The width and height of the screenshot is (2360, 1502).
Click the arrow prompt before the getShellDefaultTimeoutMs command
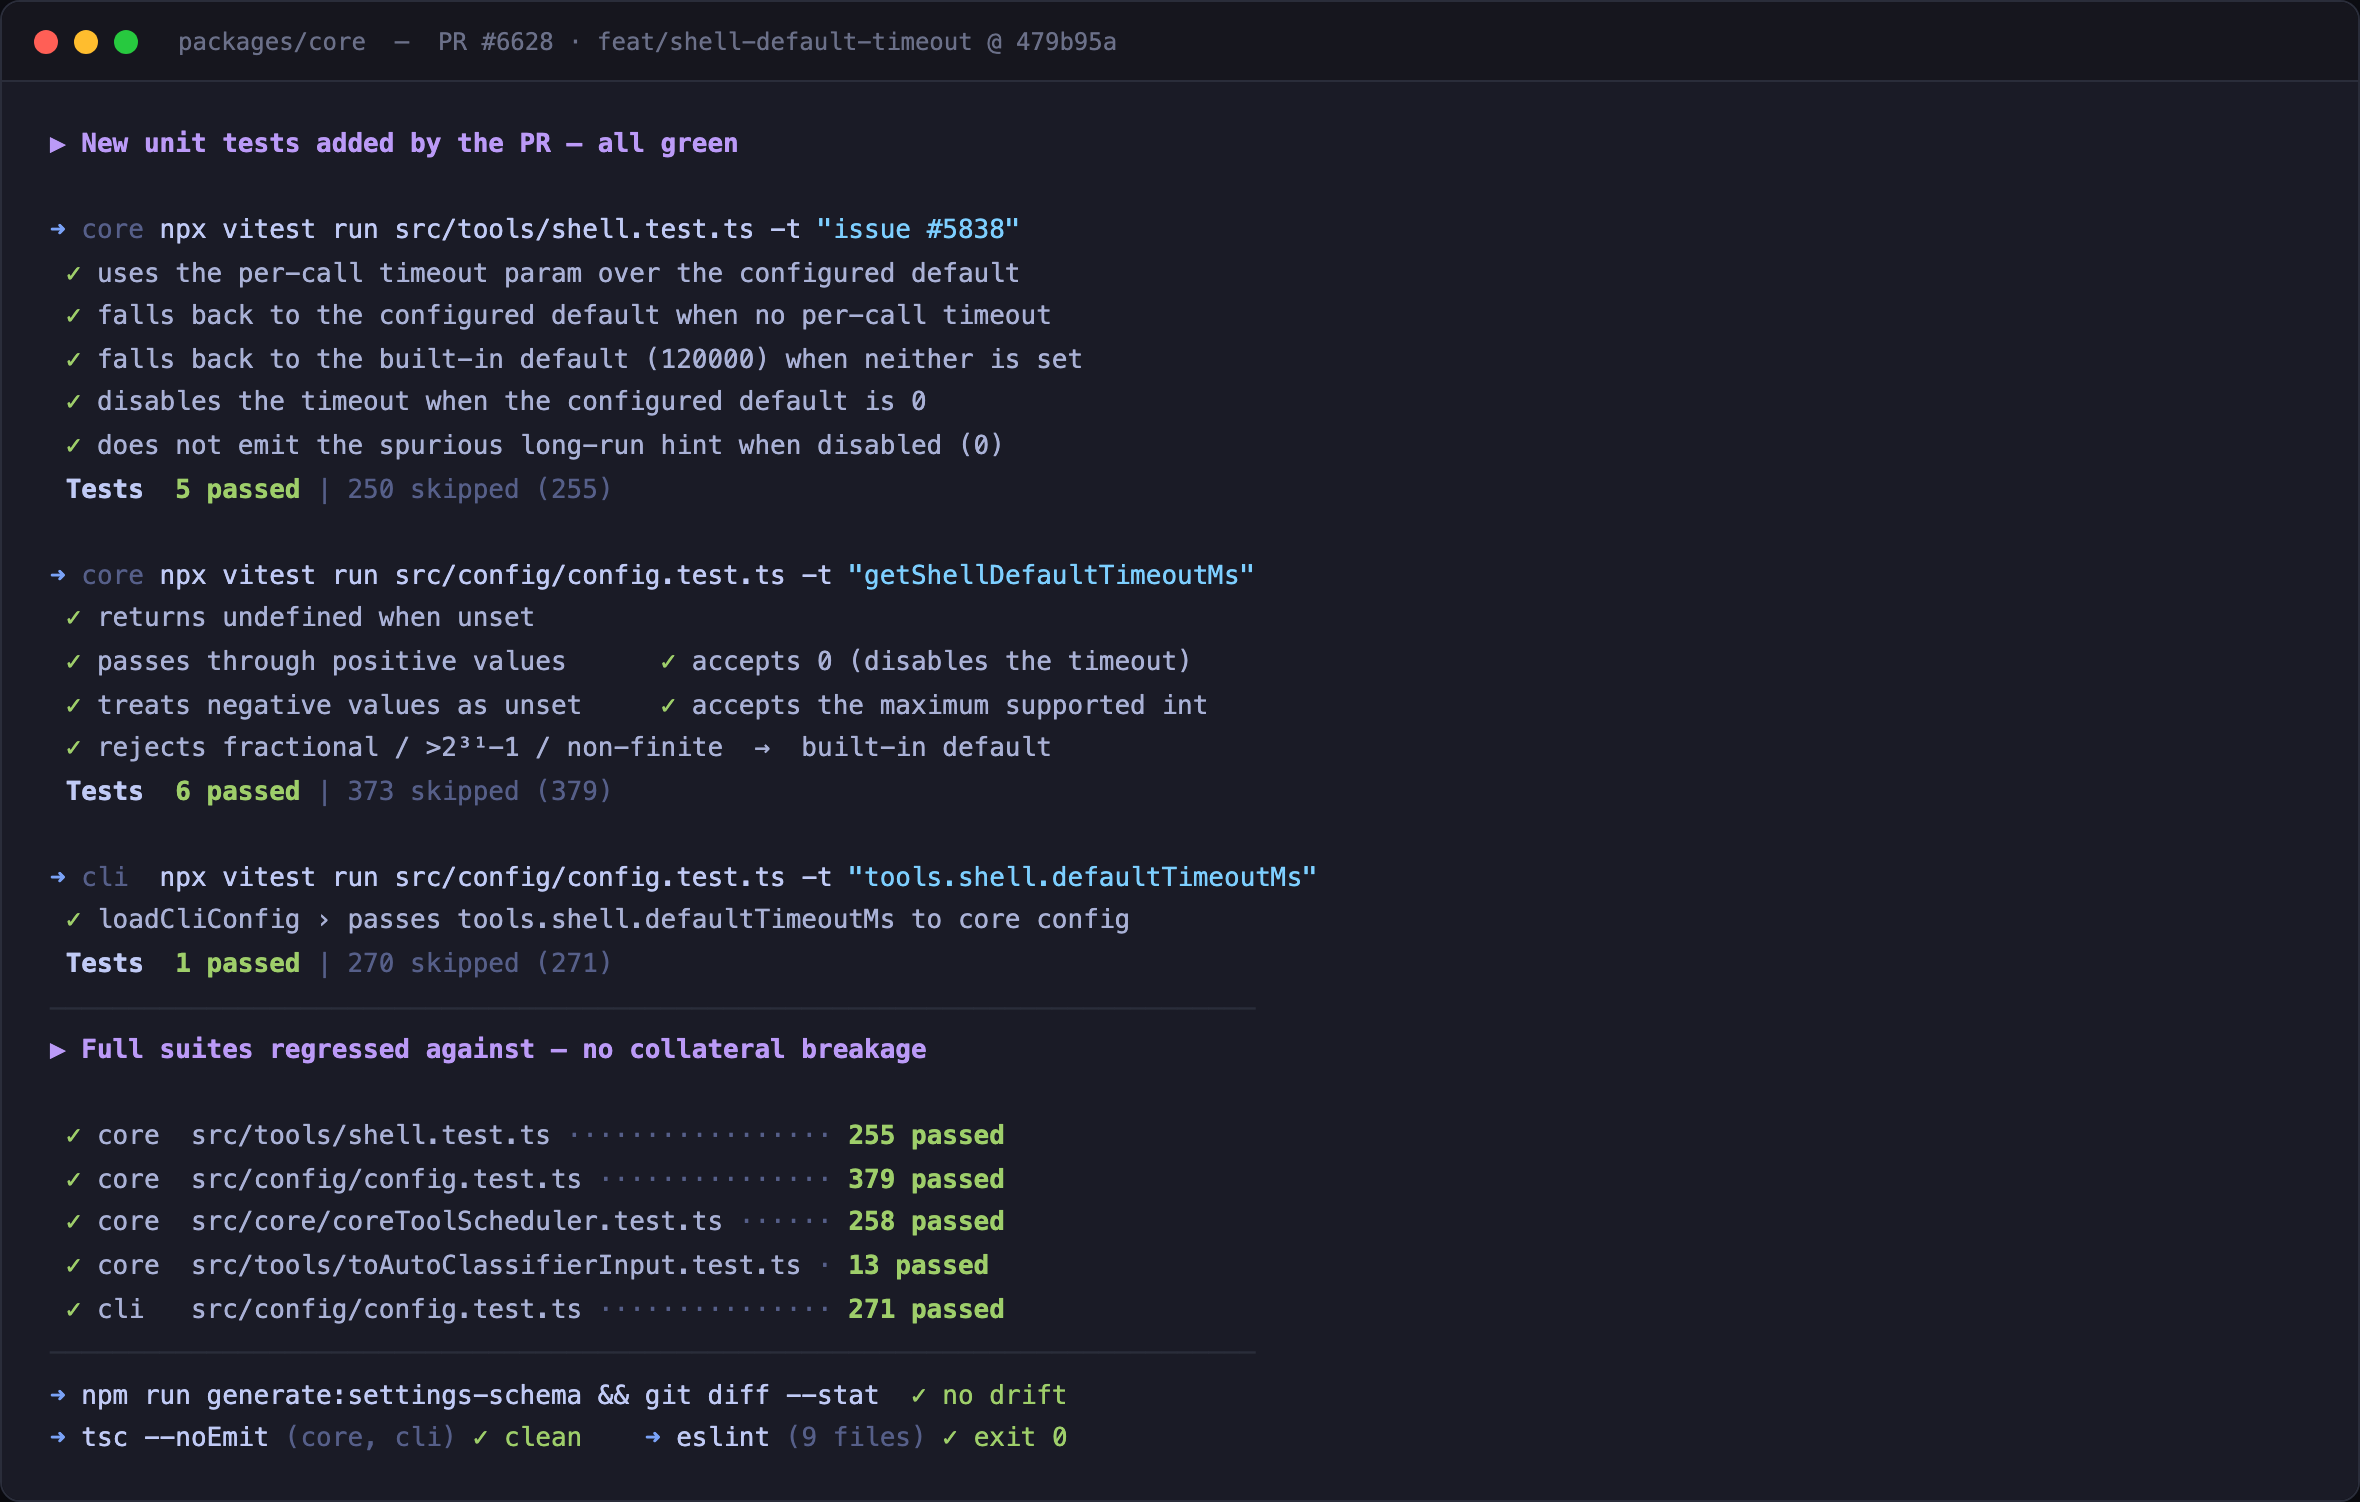tap(58, 576)
